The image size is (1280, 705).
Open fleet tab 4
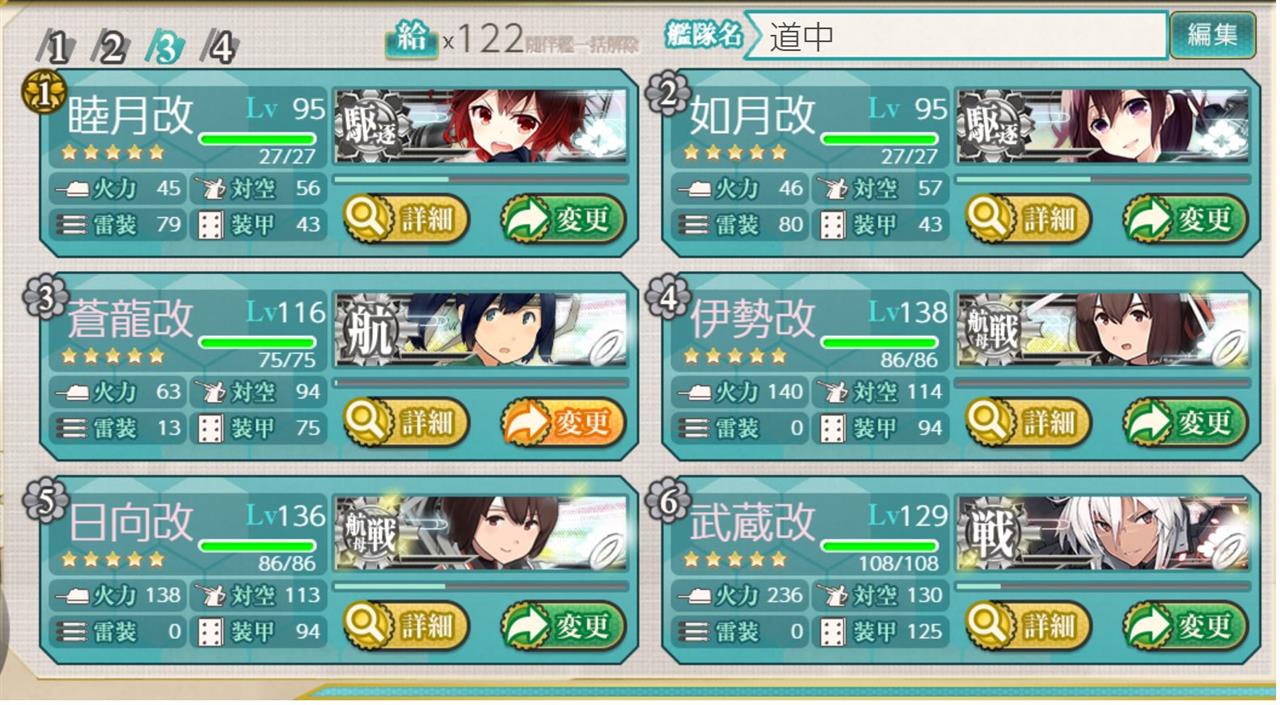click(217, 47)
